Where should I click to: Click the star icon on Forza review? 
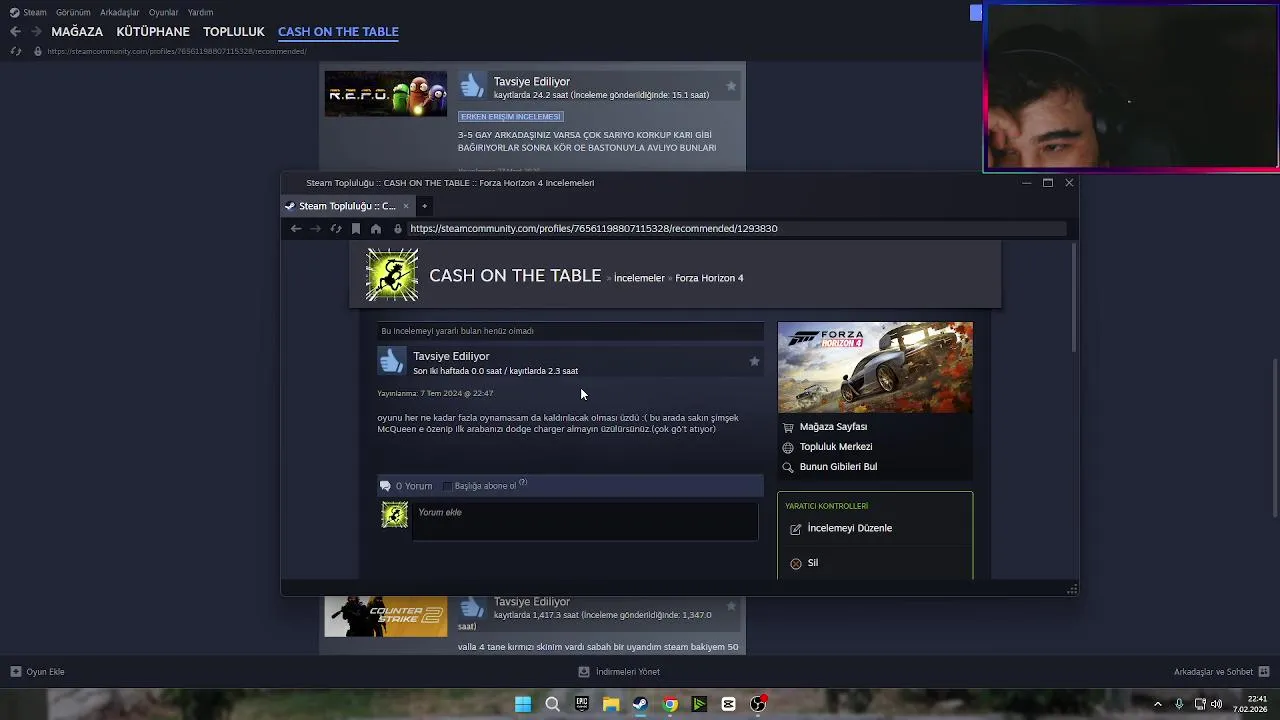tap(754, 361)
